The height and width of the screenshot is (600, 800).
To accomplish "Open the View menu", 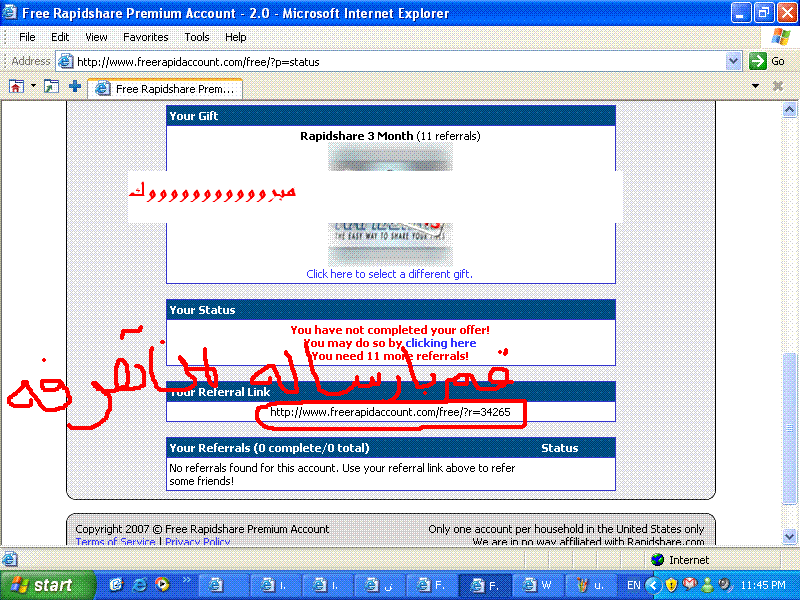I will click(x=96, y=37).
